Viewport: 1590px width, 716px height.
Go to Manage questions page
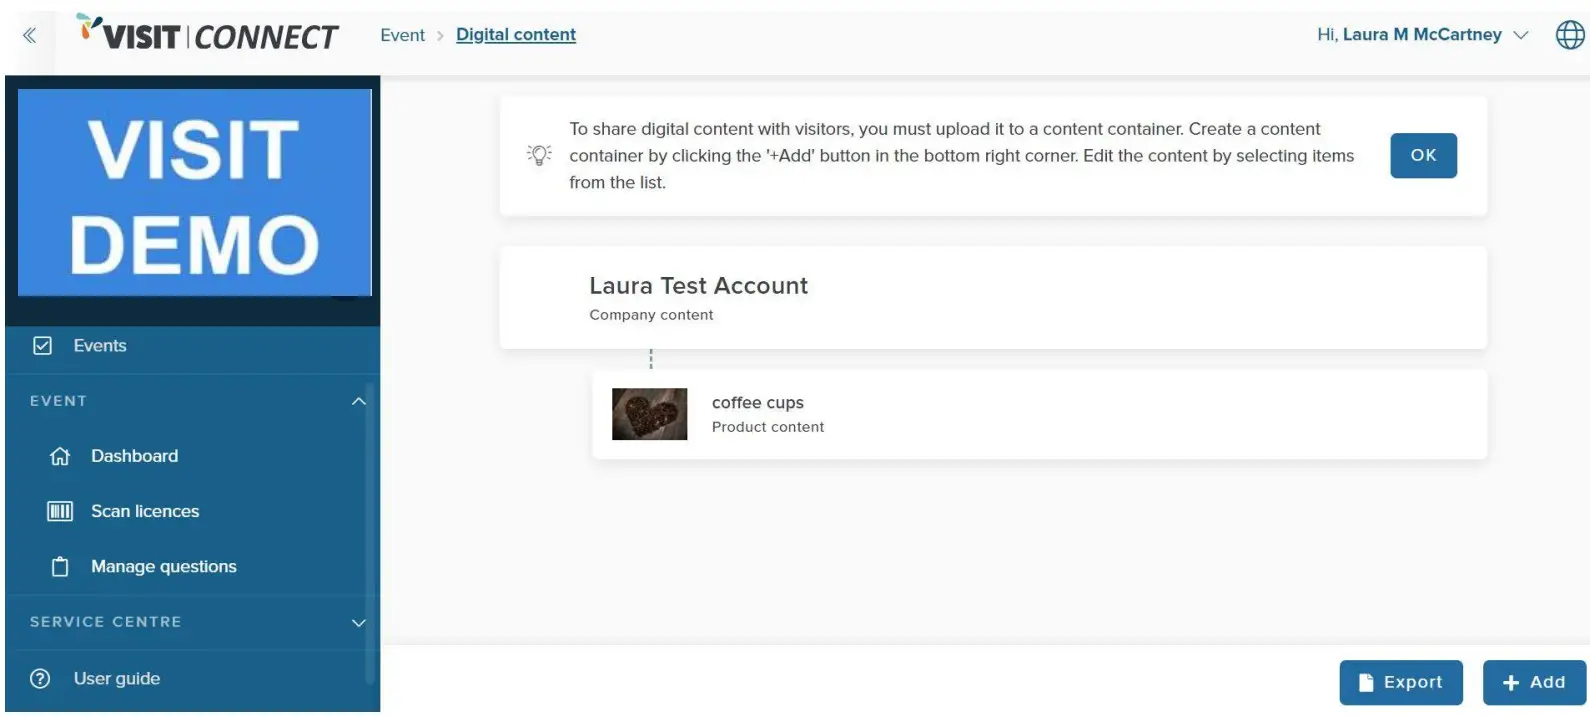(x=164, y=567)
